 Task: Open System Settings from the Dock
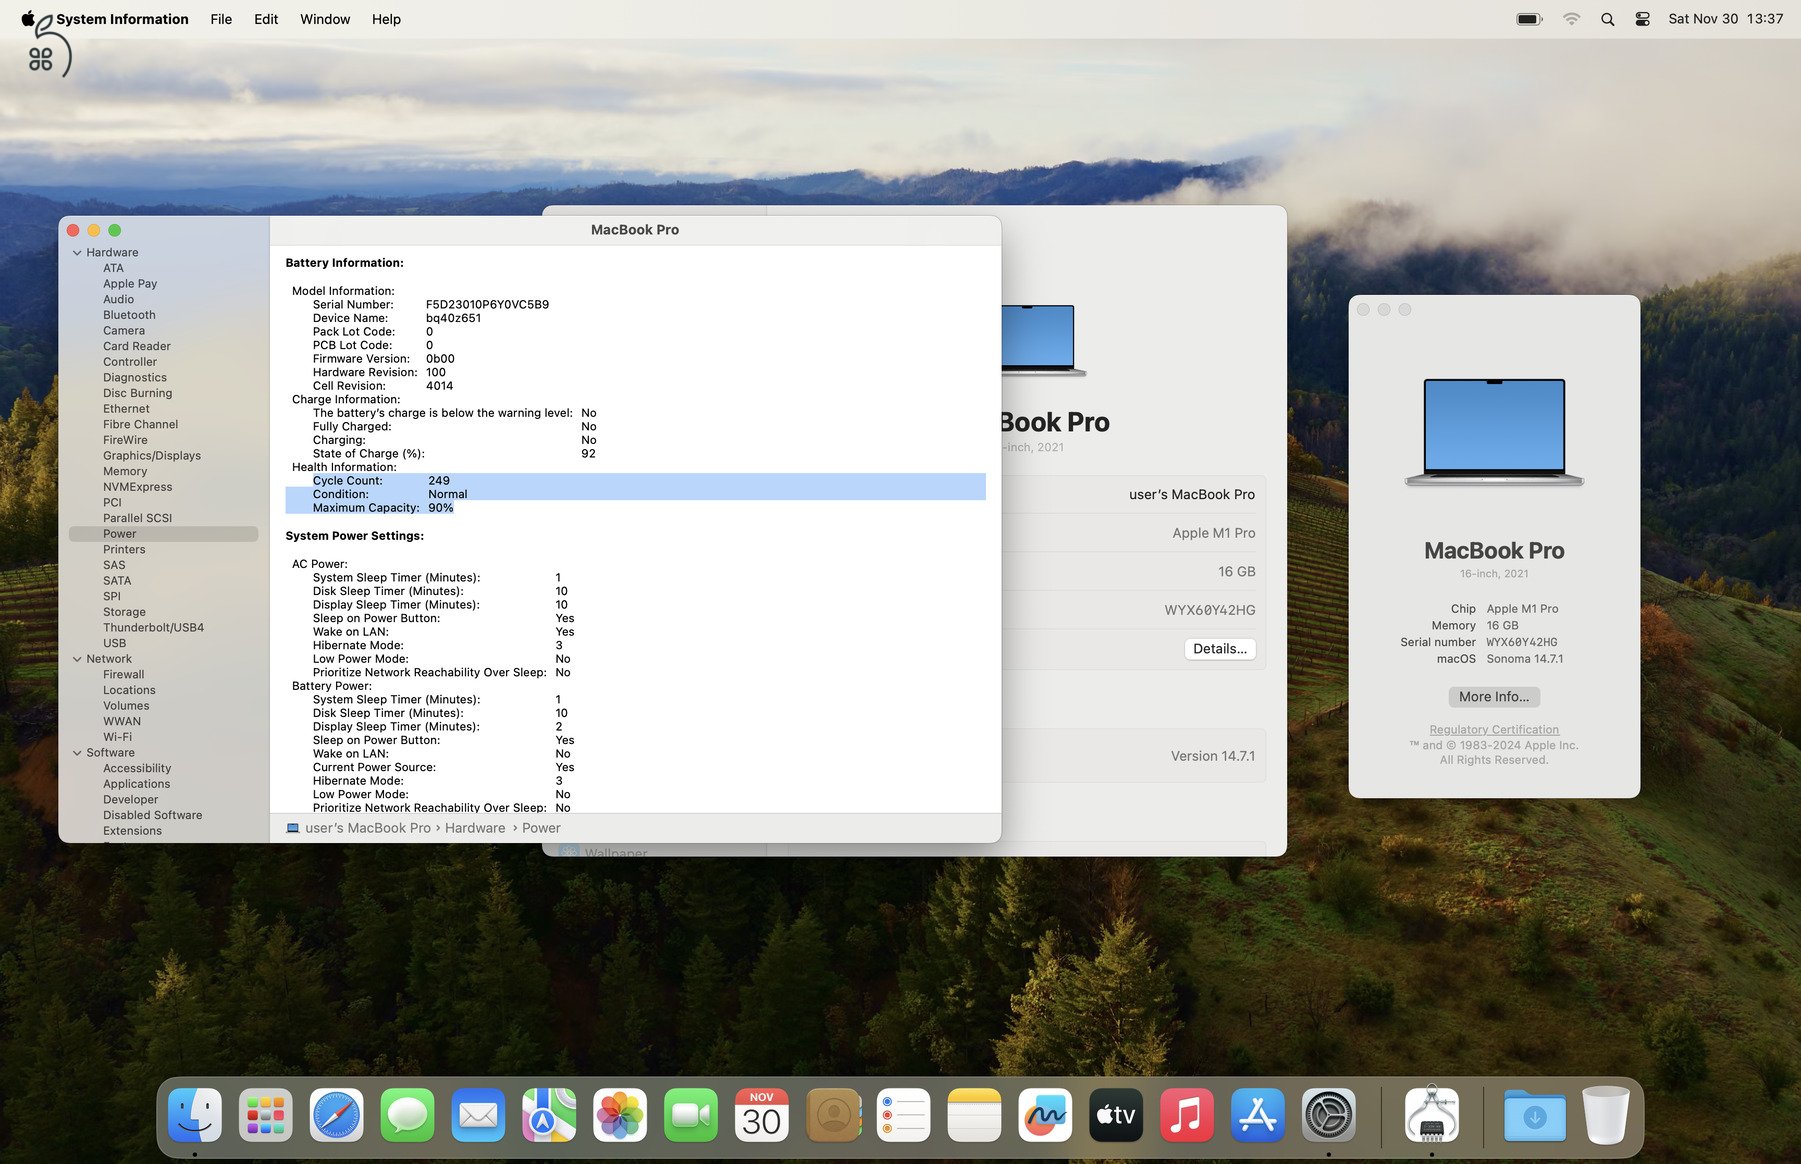(x=1329, y=1115)
